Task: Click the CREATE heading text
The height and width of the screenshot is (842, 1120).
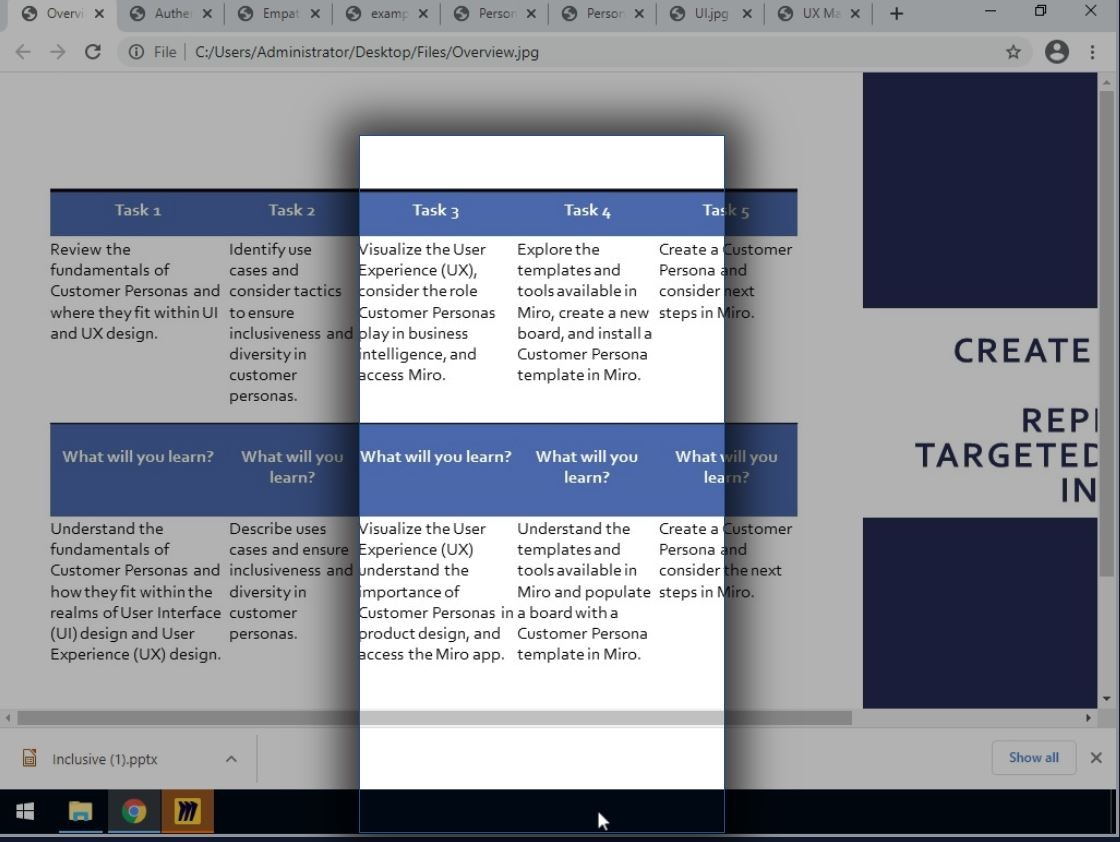Action: 1022,351
